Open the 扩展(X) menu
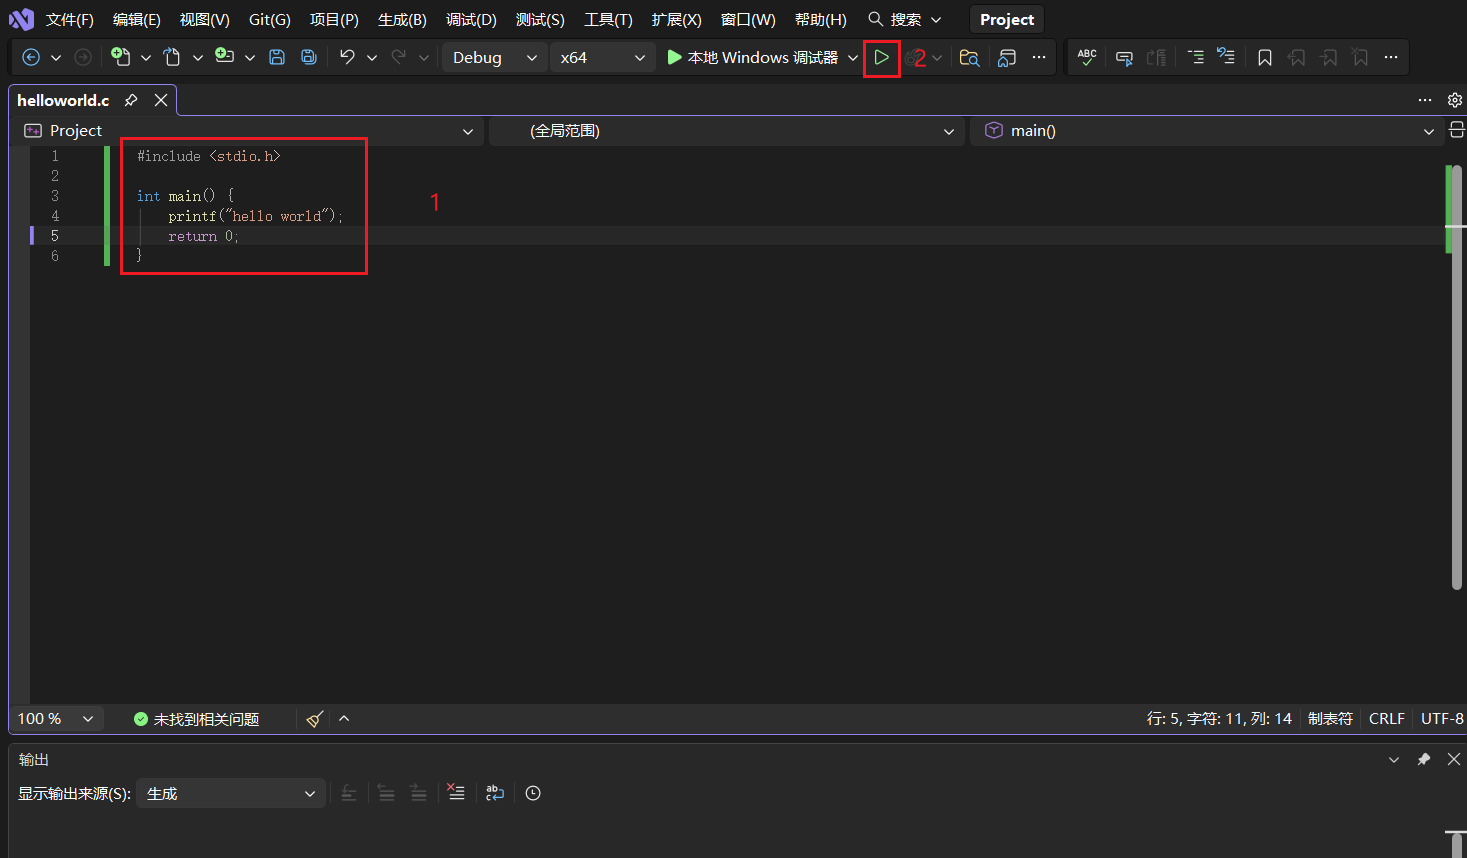1467x858 pixels. click(x=676, y=20)
